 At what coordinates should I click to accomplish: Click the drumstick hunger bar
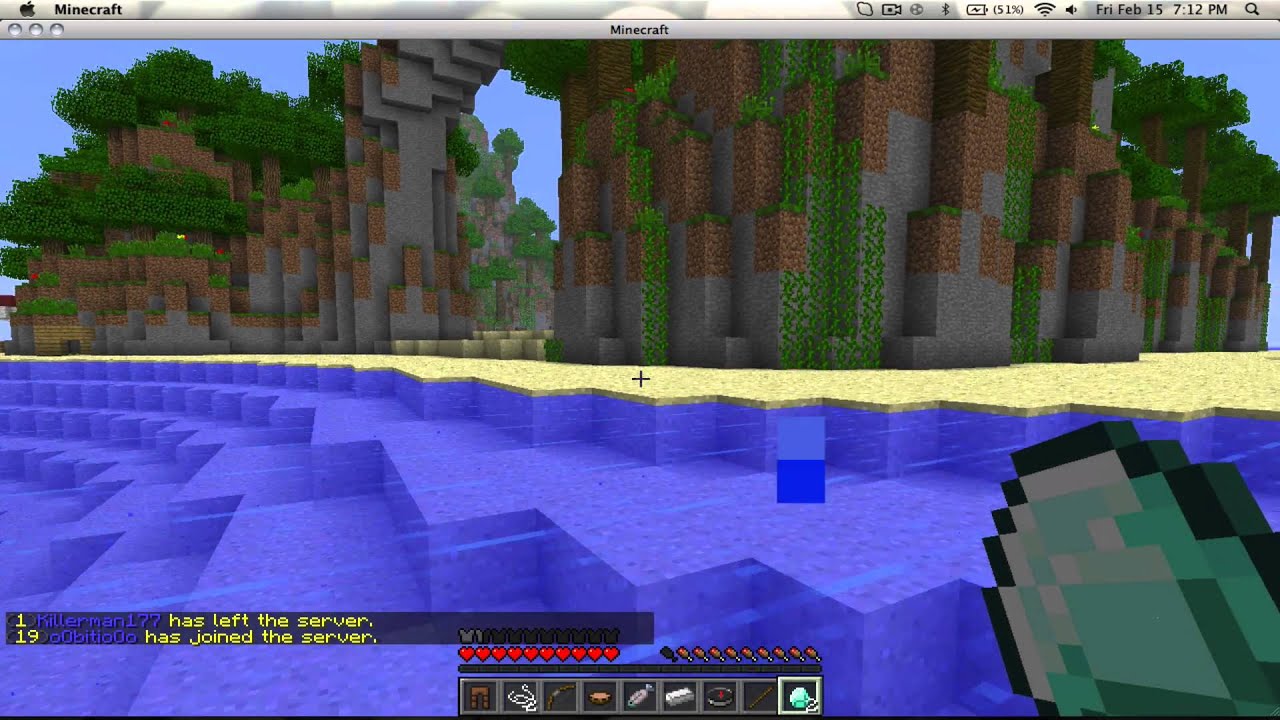pos(740,654)
